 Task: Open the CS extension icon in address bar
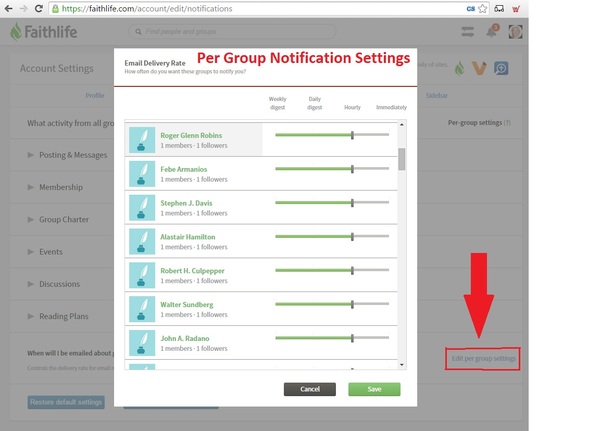(x=471, y=8)
